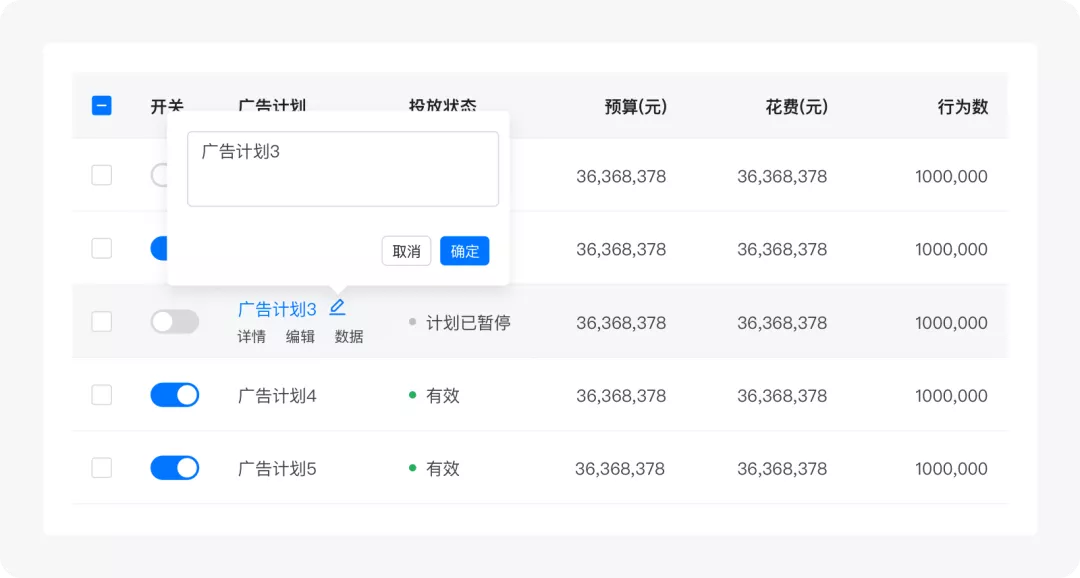Click the 编辑 link under 广告计划3
This screenshot has height=578, width=1080.
[x=300, y=337]
